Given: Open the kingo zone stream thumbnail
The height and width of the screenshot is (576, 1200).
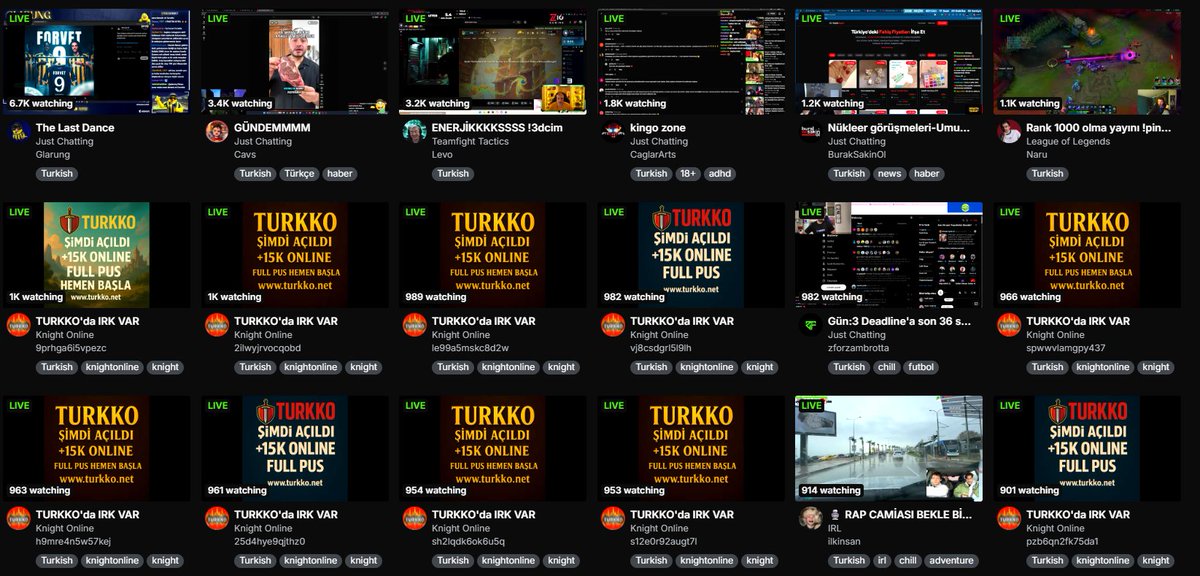Looking at the screenshot, I should pyautogui.click(x=691, y=62).
